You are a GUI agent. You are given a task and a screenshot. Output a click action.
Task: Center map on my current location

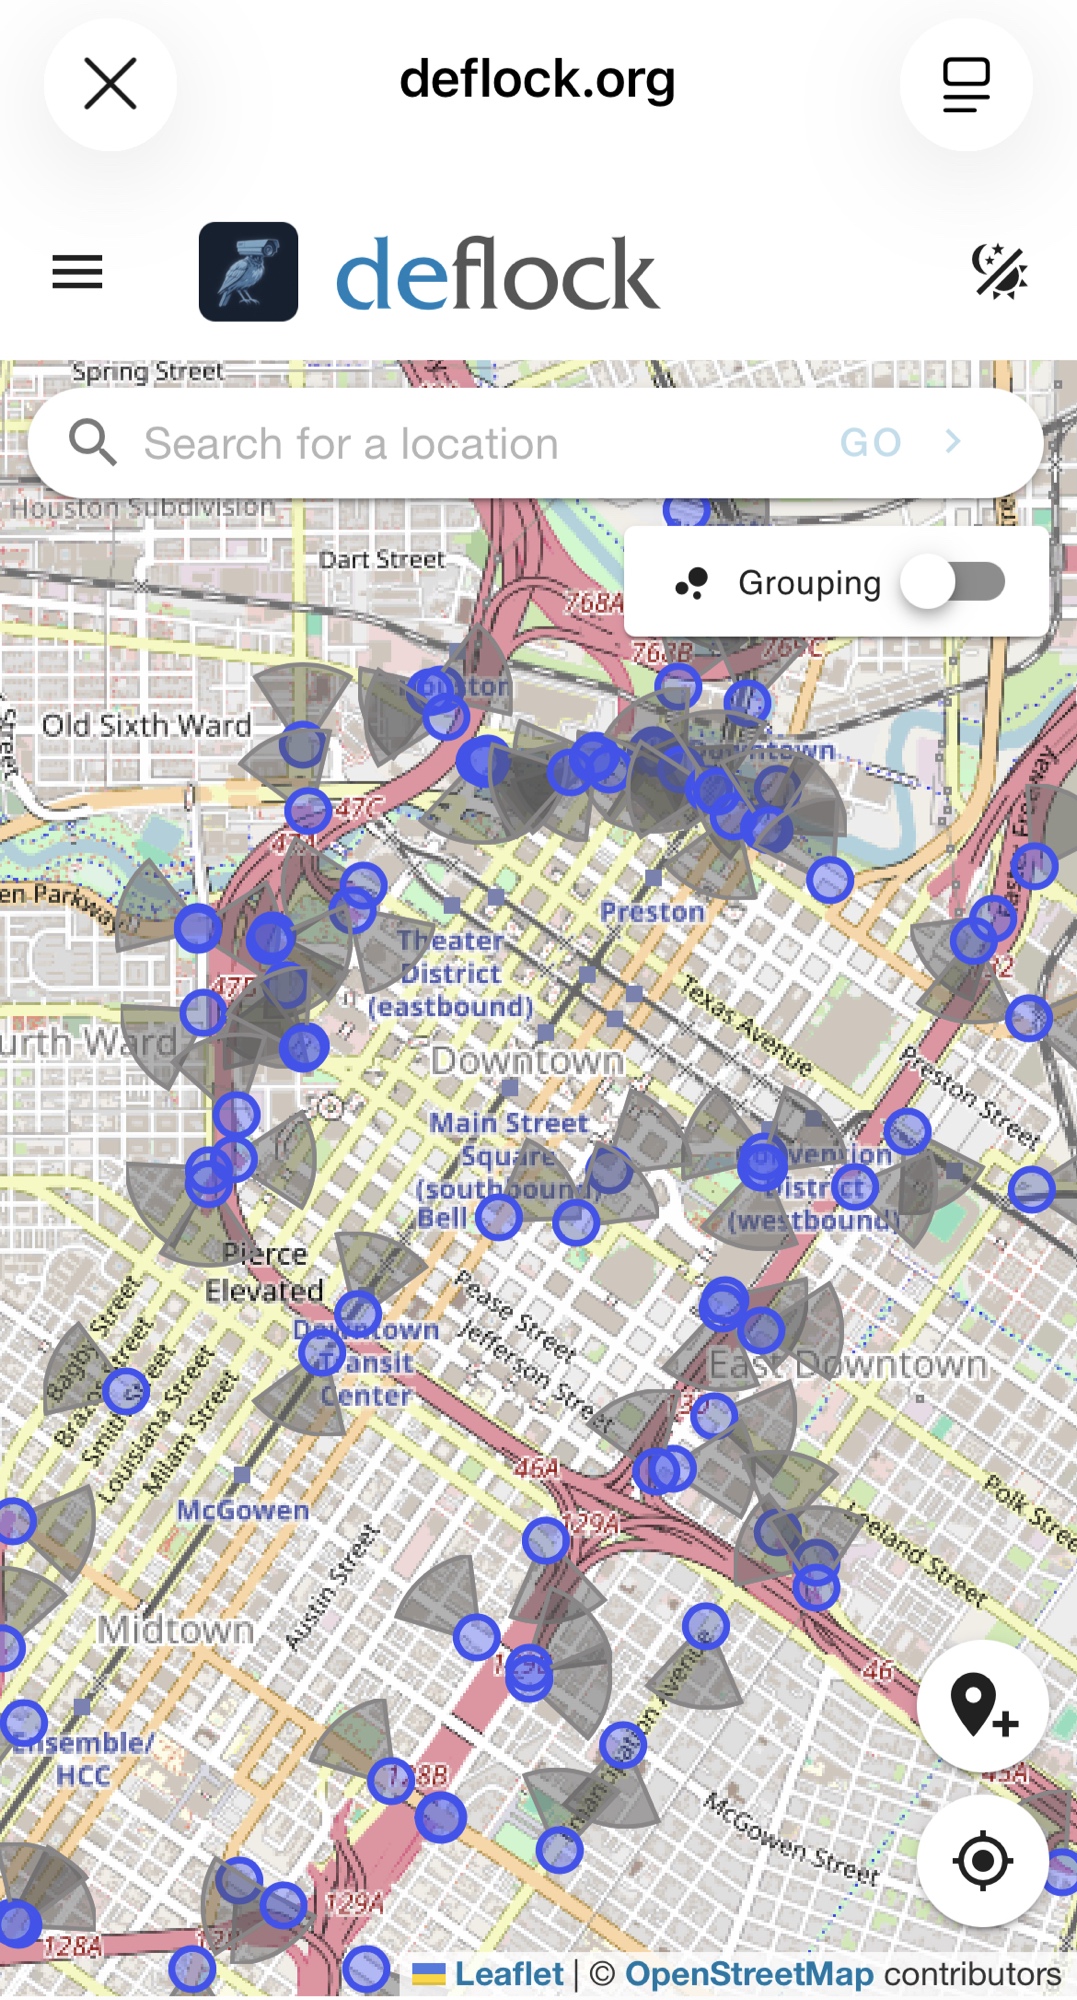[982, 1861]
